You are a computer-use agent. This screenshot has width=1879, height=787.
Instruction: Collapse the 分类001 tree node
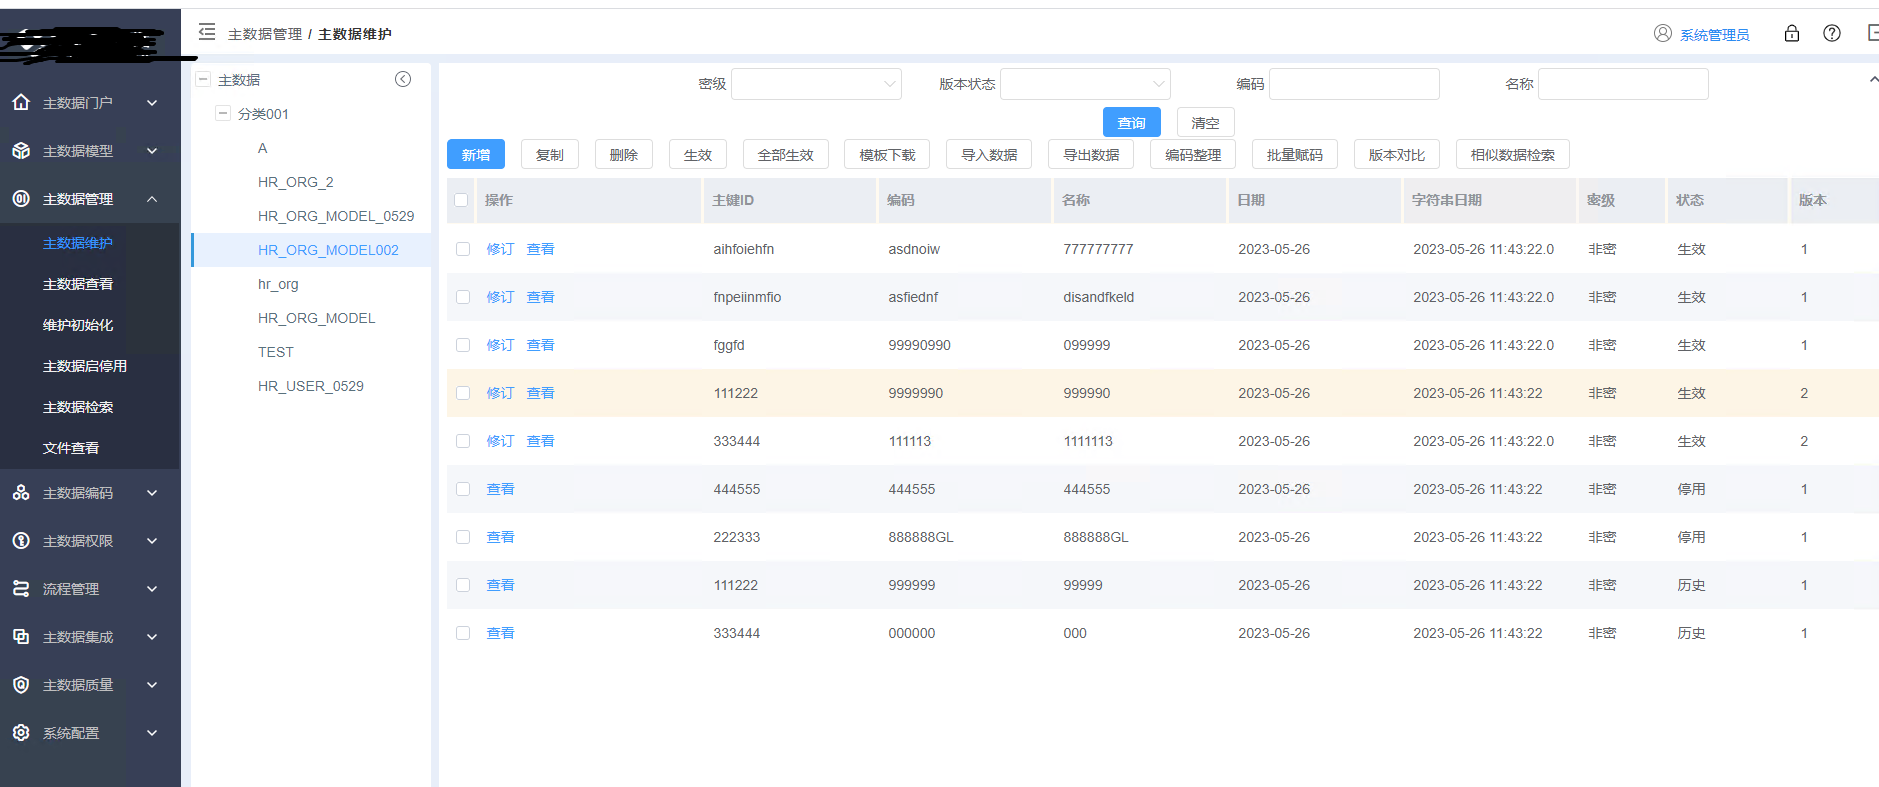[224, 113]
